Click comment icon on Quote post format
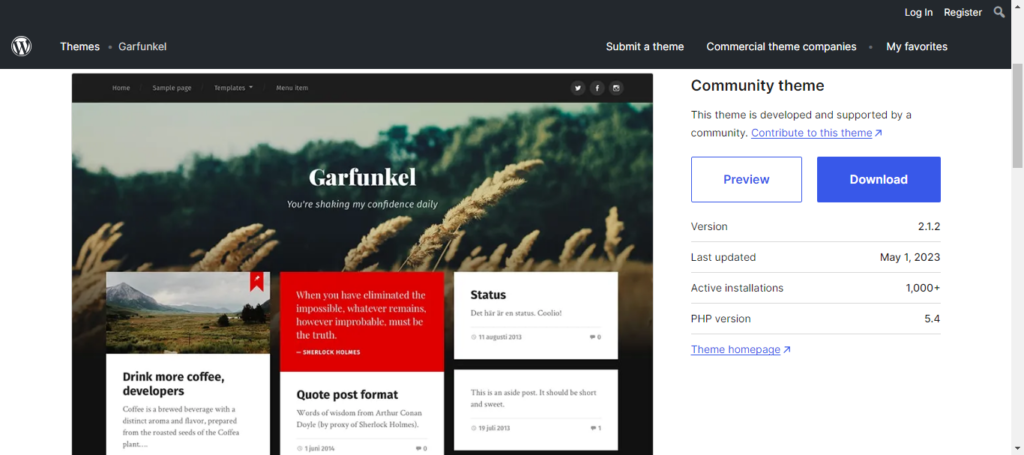Screen dimensions: 1024x455 click(x=419, y=448)
